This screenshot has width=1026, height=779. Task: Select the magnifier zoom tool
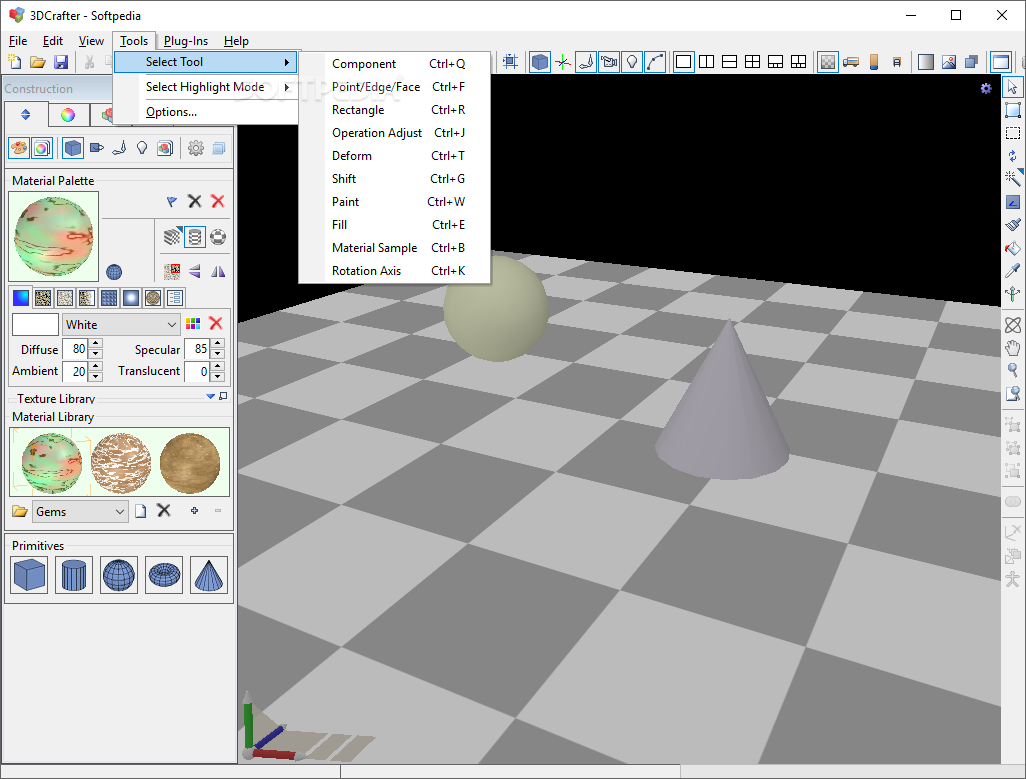[x=1013, y=371]
